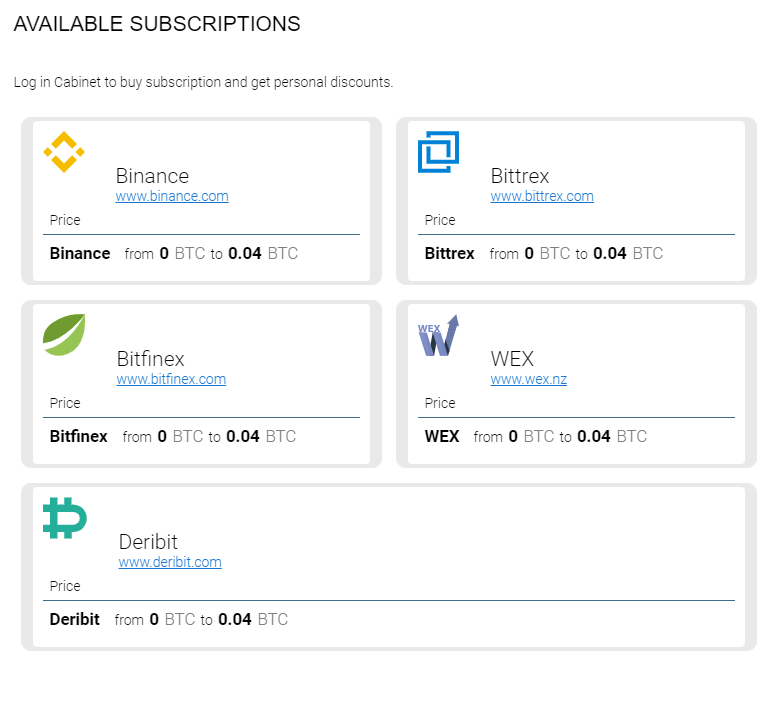Click the bold Bittrex price row label
This screenshot has width=774, height=706.
coord(449,253)
